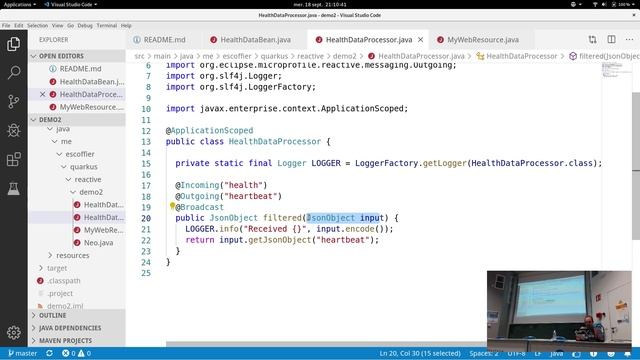Open the Visual Studio Code app menu
Screen dimensions: 640x360
pyautogui.click(x=71, y=4)
